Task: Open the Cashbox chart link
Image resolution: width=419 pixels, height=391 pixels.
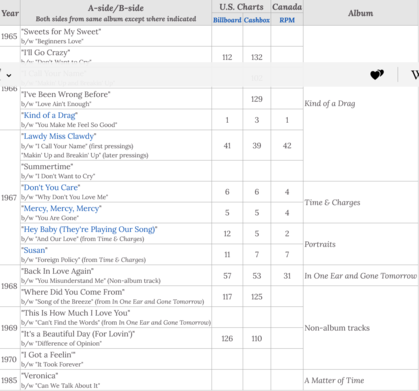Action: coord(257,20)
